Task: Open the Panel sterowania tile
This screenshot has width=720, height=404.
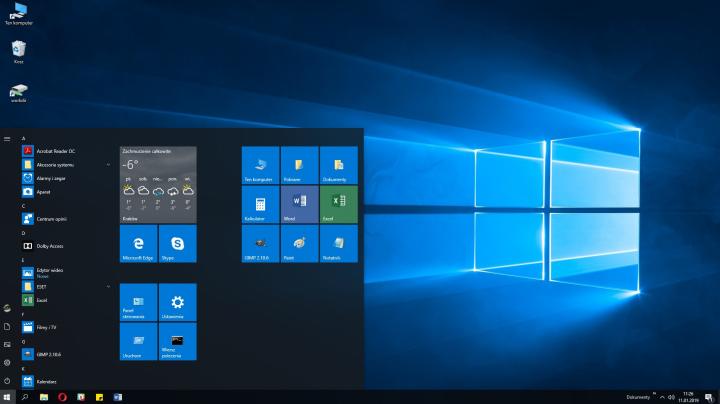Action: click(x=138, y=302)
